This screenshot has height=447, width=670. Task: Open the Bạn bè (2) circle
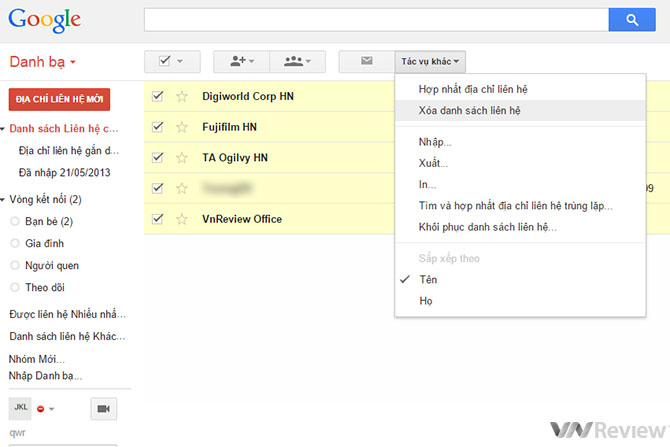pos(48,221)
